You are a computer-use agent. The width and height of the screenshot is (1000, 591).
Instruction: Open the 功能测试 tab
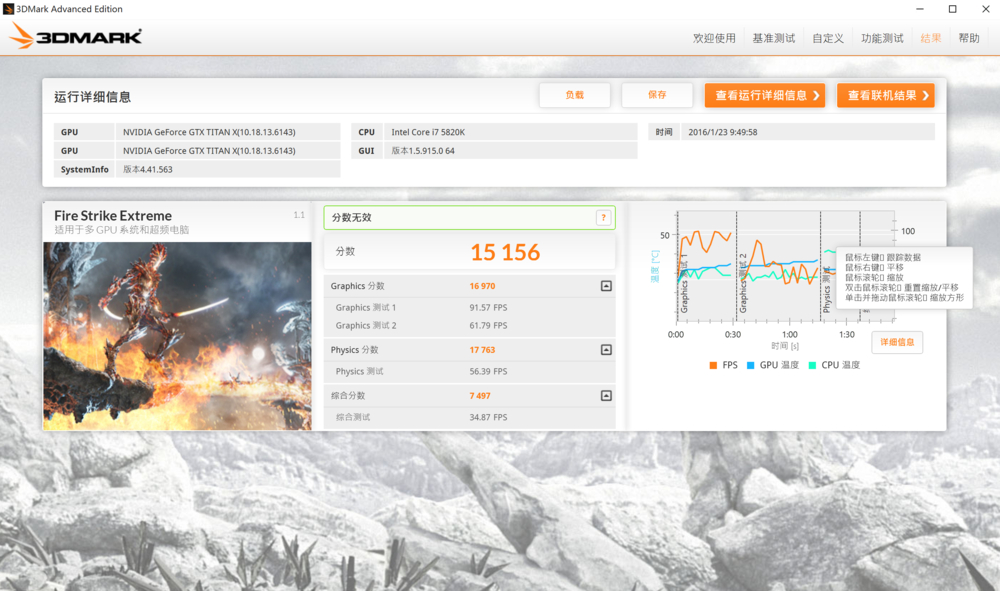[882, 38]
